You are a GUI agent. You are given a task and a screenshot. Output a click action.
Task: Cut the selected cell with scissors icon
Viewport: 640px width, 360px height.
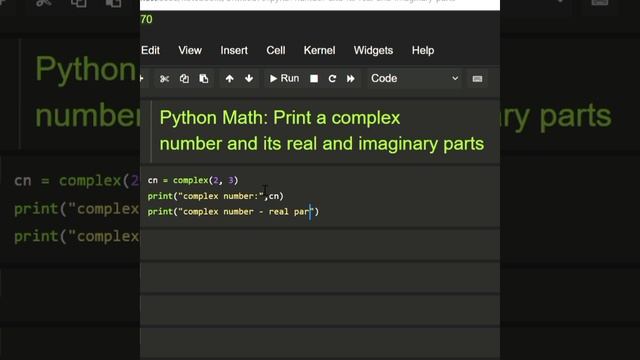click(164, 79)
